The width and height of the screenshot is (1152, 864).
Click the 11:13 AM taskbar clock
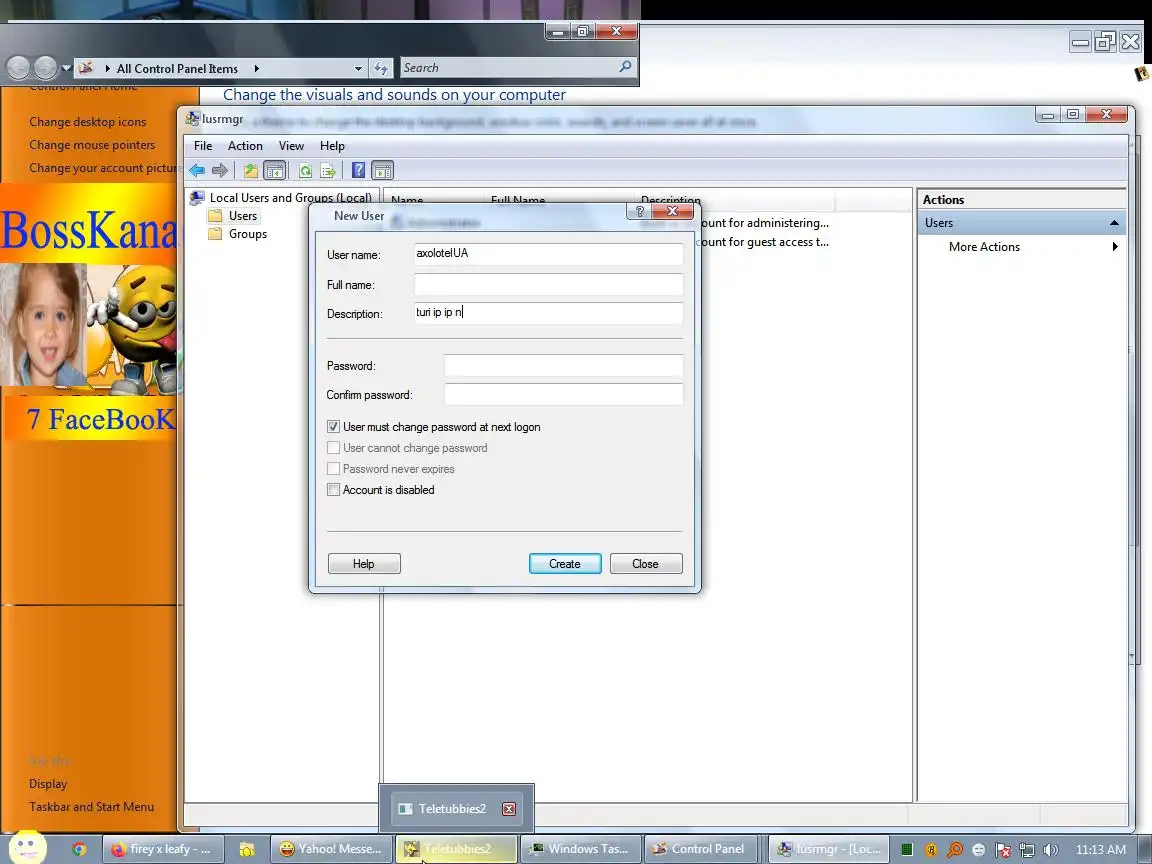pyautogui.click(x=1101, y=850)
